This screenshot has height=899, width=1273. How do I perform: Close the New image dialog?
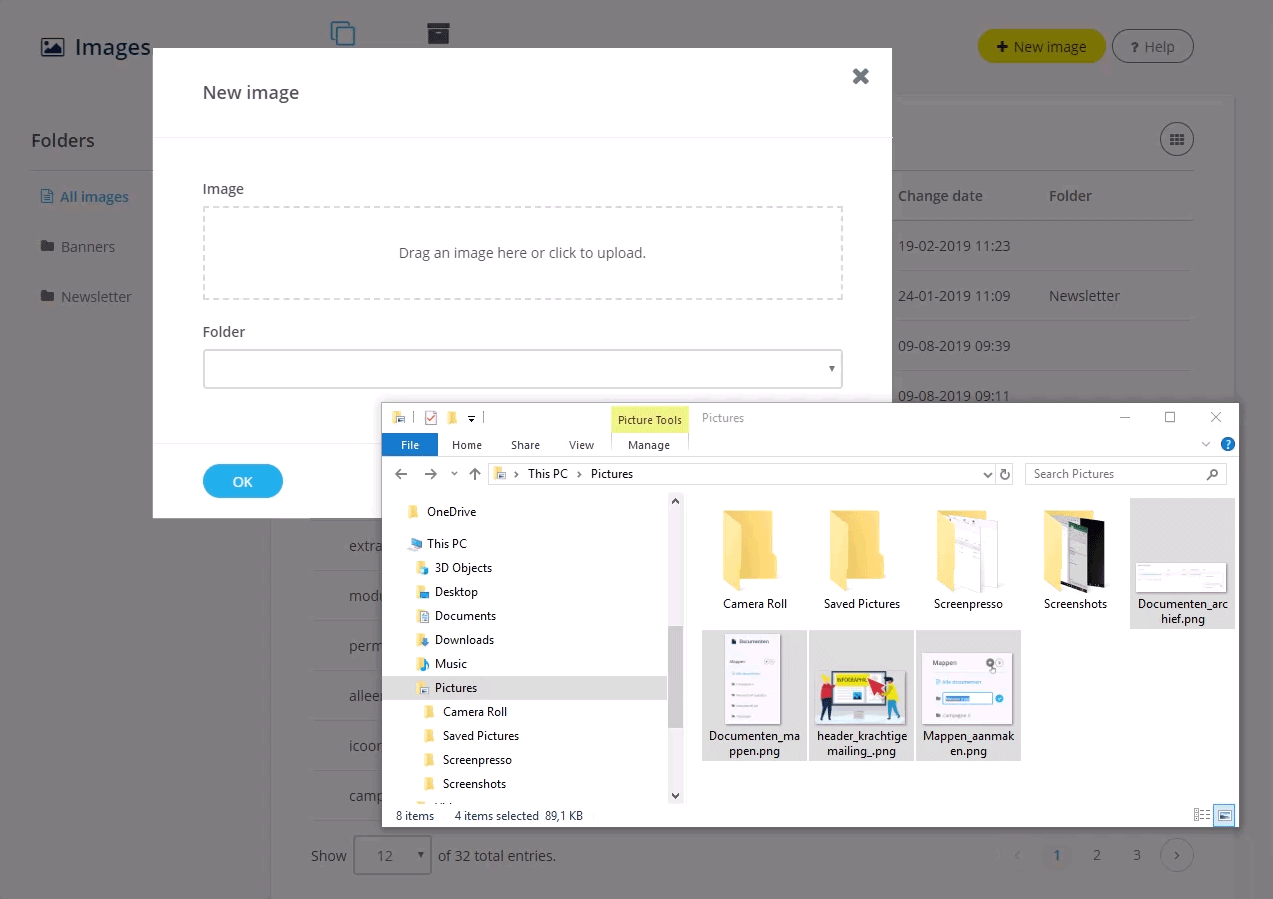coord(860,77)
